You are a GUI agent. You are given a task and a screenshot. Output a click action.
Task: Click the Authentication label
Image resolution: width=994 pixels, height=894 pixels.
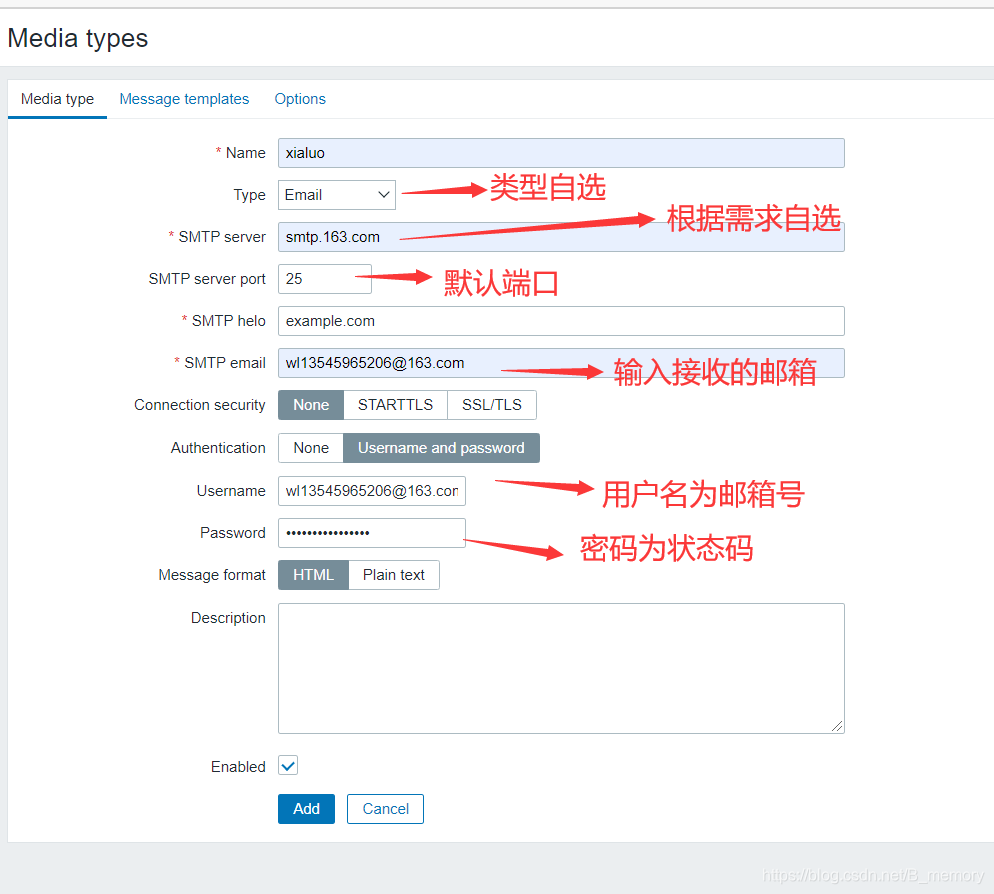218,448
